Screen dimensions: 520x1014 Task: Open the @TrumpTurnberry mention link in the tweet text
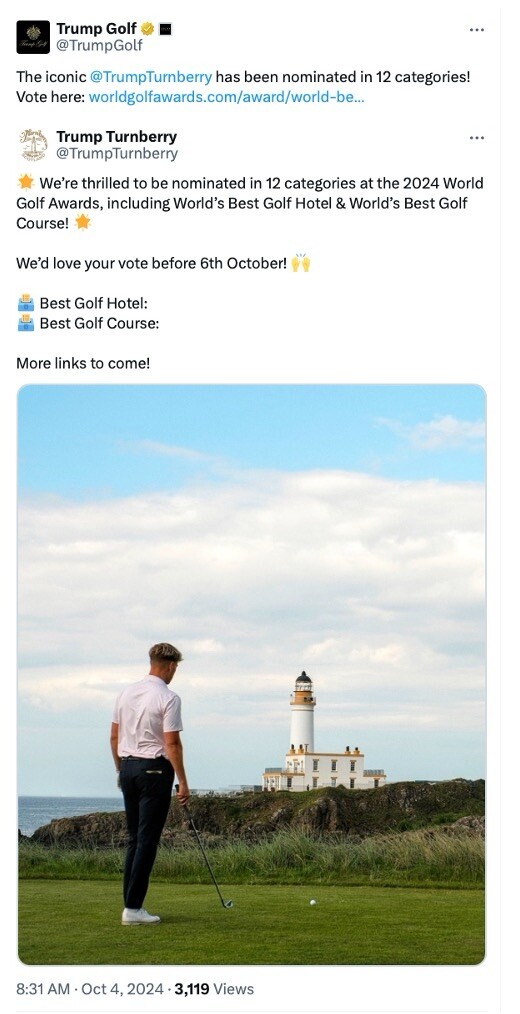pos(151,77)
